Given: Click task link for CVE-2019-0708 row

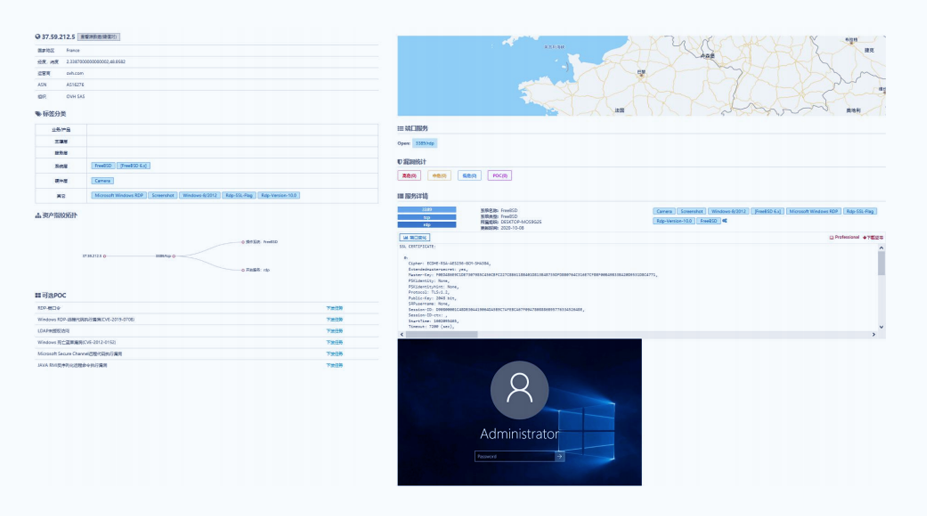Looking at the screenshot, I should pyautogui.click(x=335, y=320).
